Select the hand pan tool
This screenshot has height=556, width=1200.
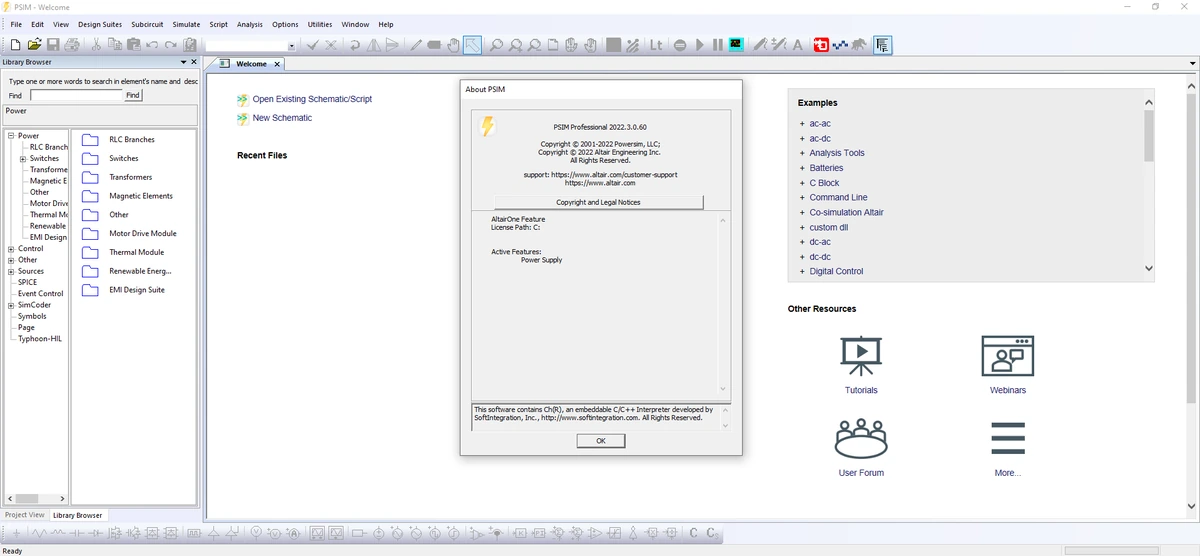[x=453, y=45]
